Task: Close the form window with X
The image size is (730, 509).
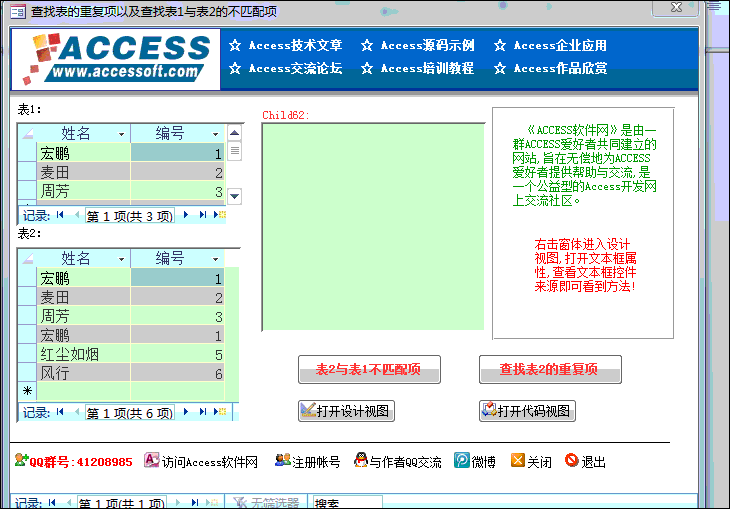Action: pos(676,8)
